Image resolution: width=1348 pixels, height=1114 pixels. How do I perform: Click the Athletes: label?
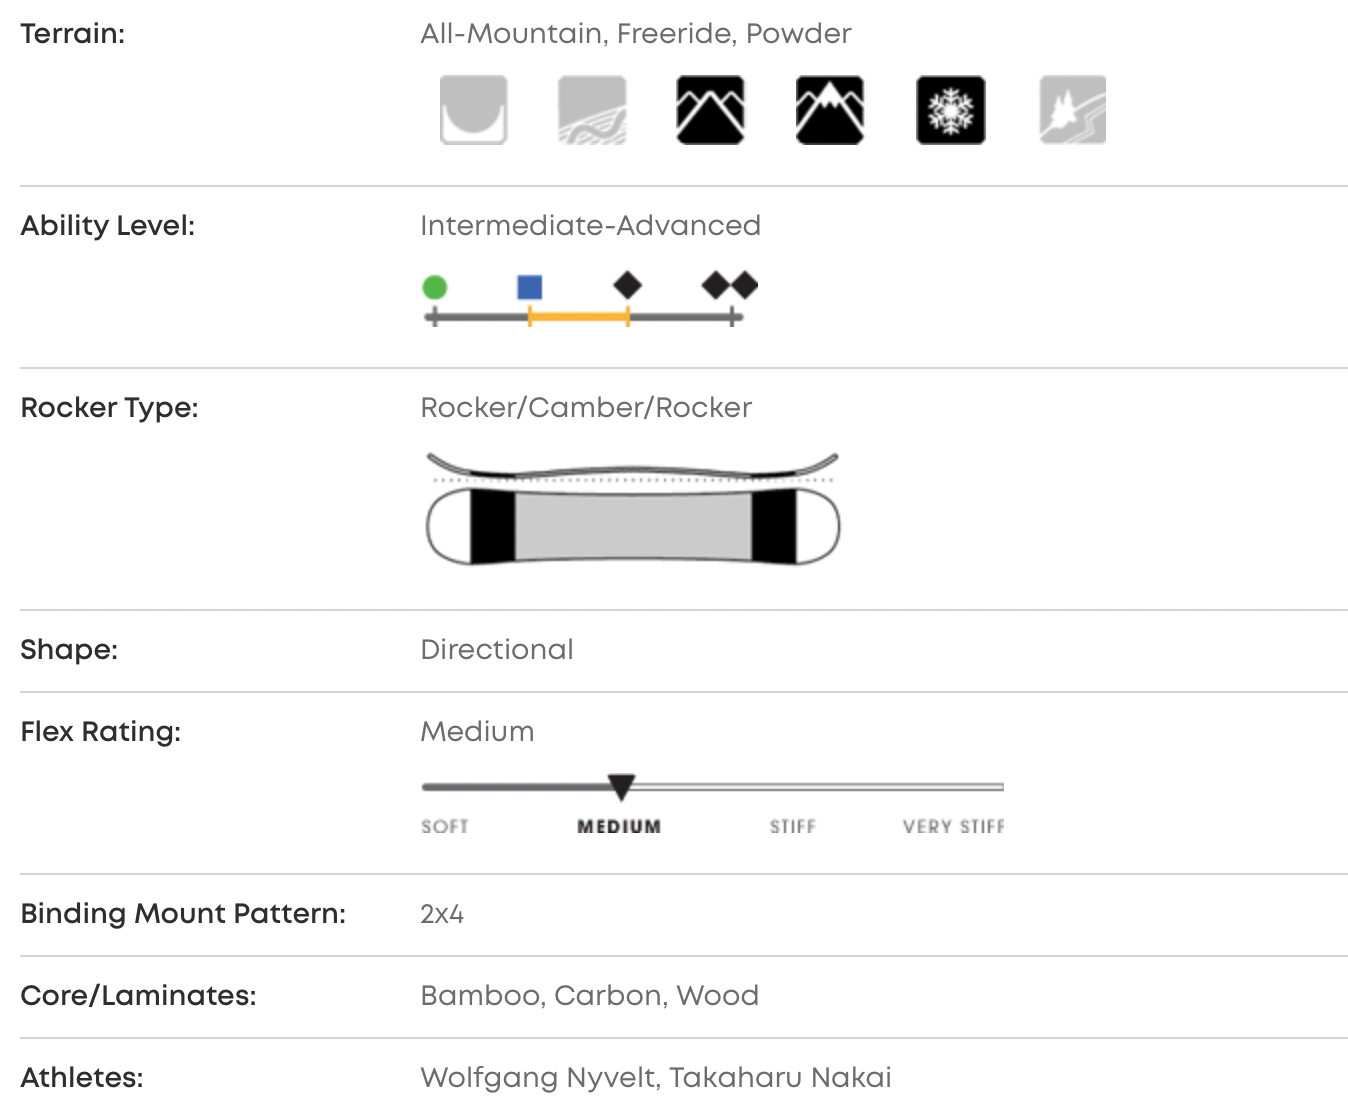click(x=82, y=1078)
